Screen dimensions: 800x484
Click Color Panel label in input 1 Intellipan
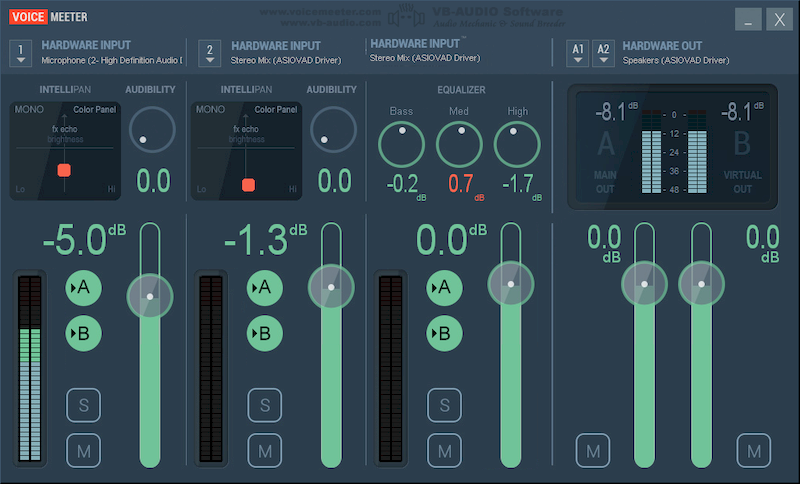(94, 109)
